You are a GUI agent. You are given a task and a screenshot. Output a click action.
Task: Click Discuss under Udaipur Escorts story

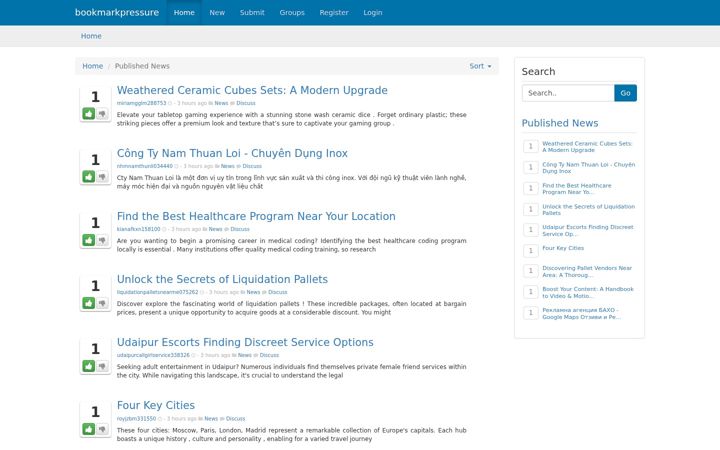point(269,355)
